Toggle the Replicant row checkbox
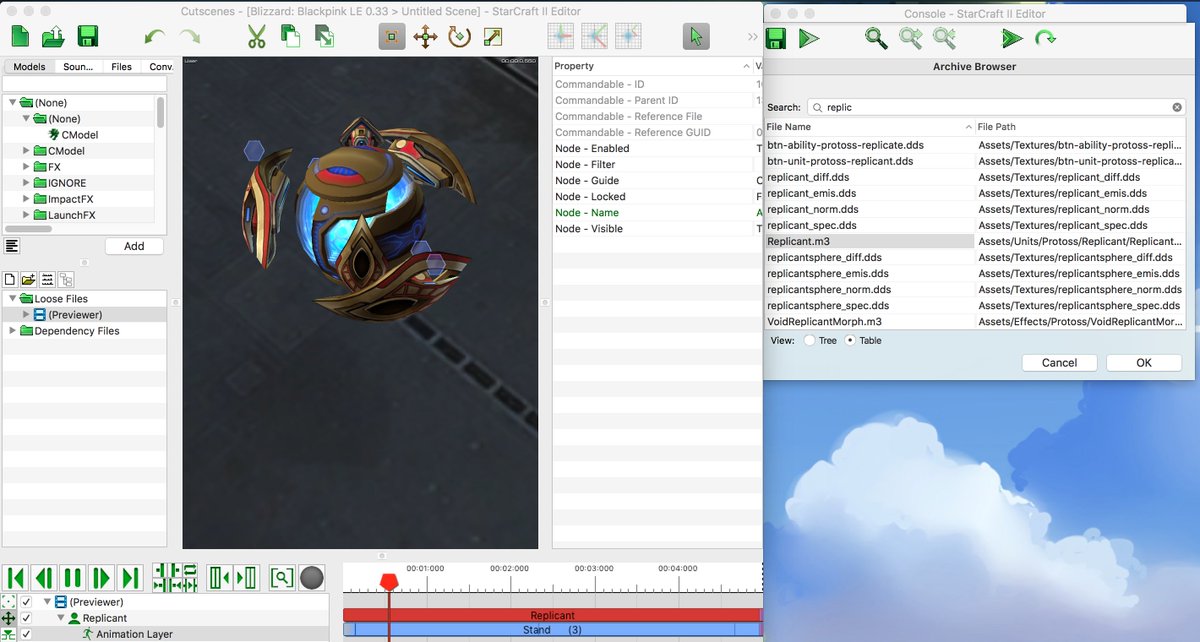Image resolution: width=1200 pixels, height=642 pixels. click(x=27, y=618)
